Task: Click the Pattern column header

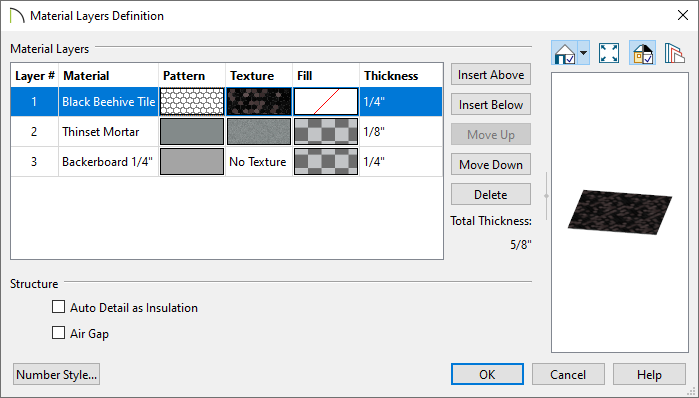Action: pyautogui.click(x=192, y=75)
